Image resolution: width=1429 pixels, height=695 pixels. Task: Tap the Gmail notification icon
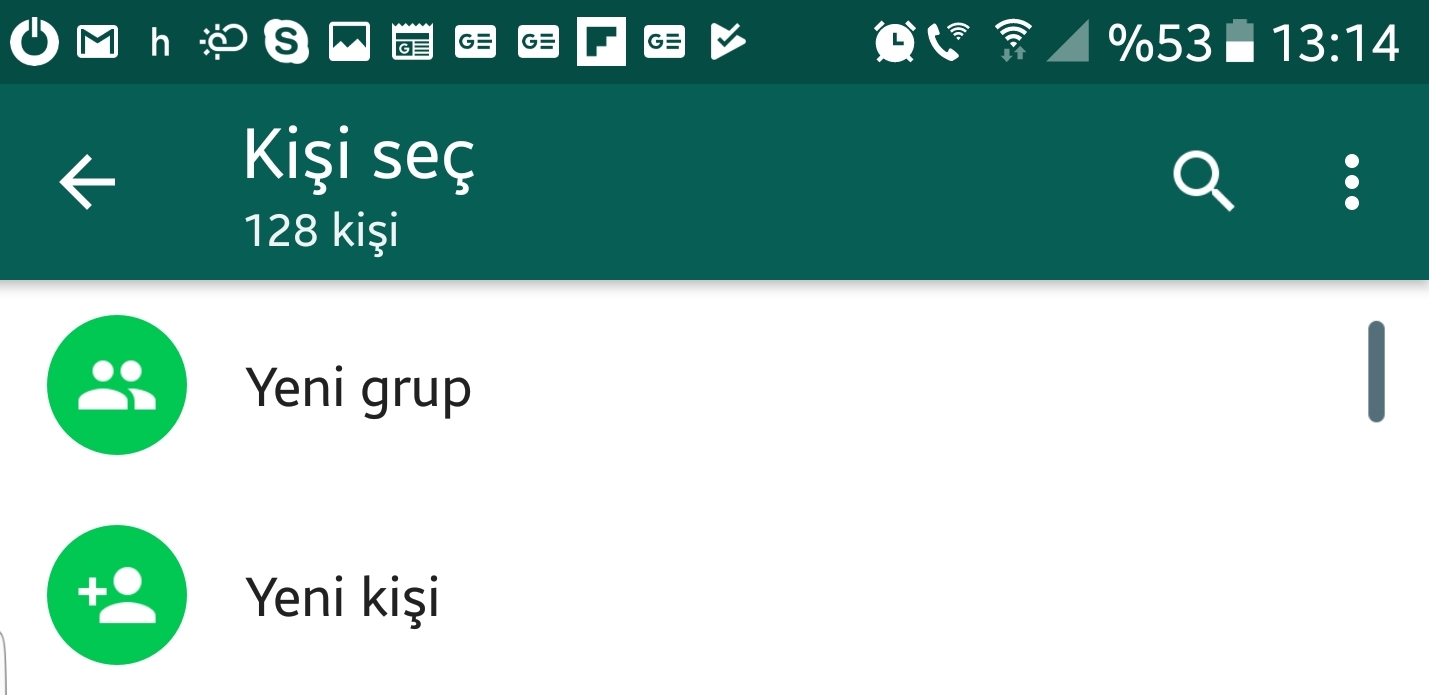tap(97, 42)
